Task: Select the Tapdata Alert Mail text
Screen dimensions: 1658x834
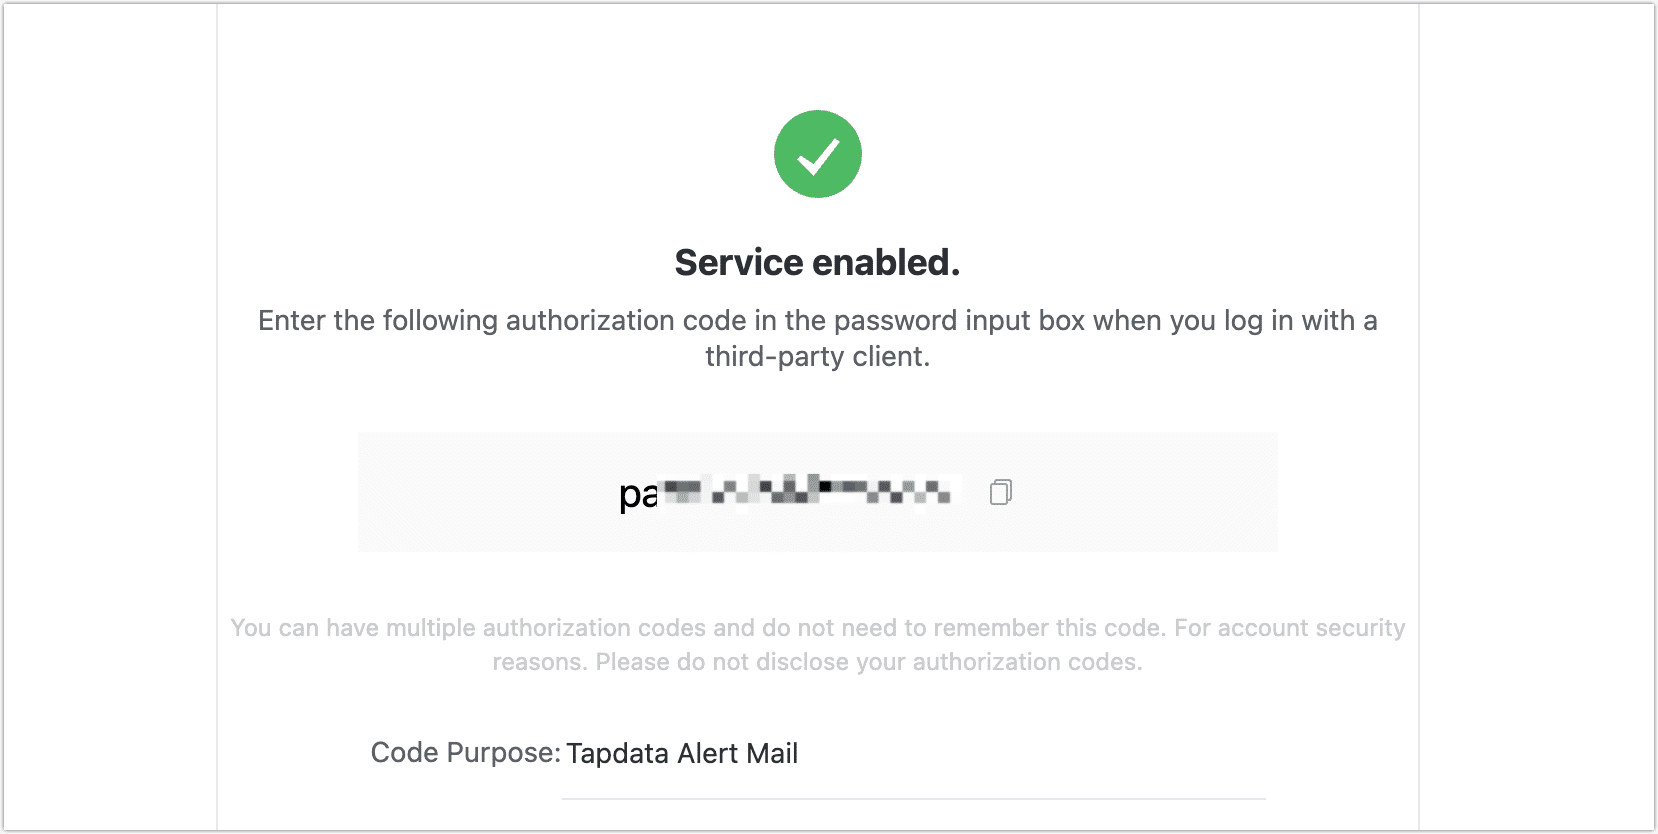Action: (x=682, y=753)
